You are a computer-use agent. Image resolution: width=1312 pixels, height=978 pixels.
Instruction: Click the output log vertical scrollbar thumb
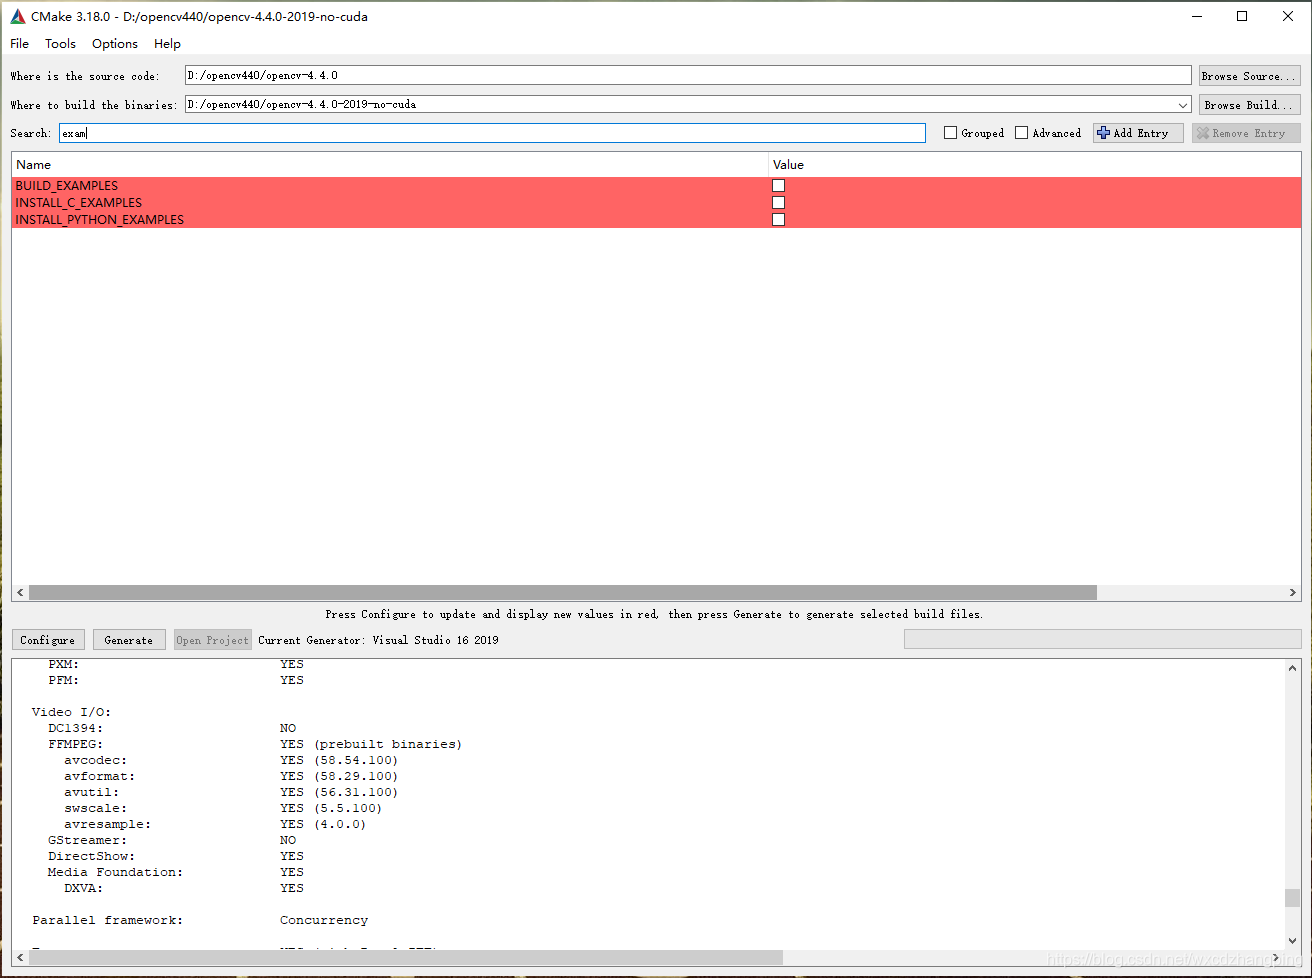pos(1293,898)
